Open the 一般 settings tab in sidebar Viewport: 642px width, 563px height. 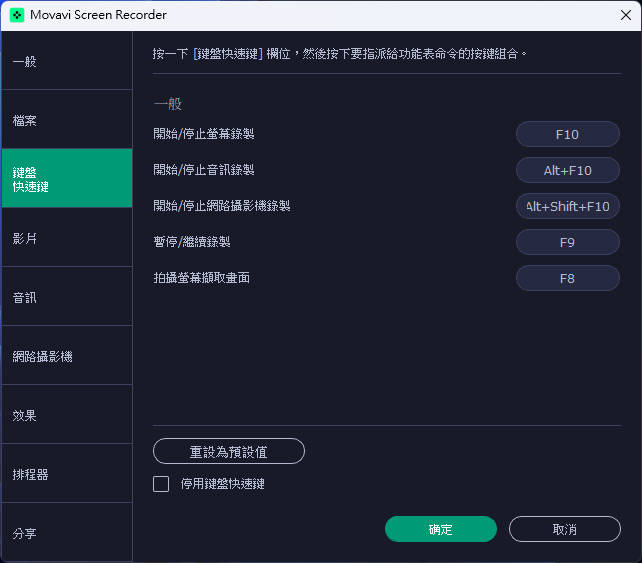[67, 61]
